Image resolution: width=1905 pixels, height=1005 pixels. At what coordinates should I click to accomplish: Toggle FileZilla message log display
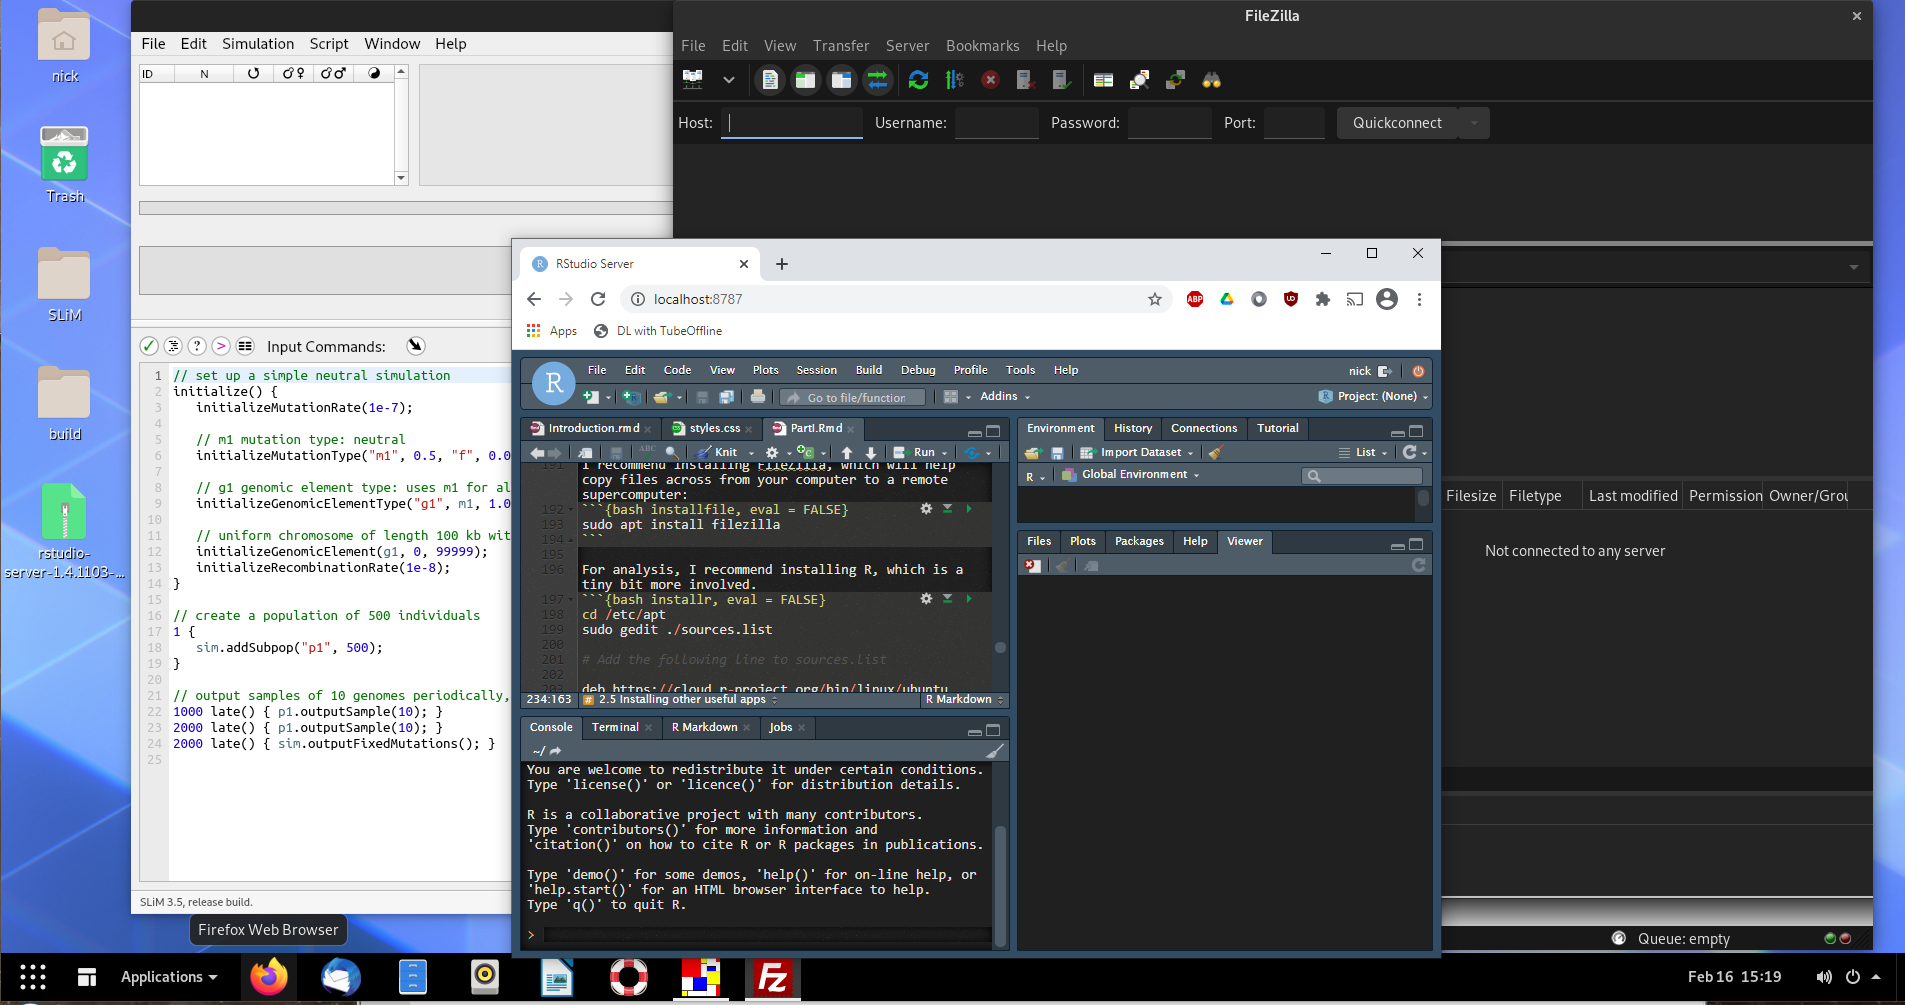click(769, 80)
